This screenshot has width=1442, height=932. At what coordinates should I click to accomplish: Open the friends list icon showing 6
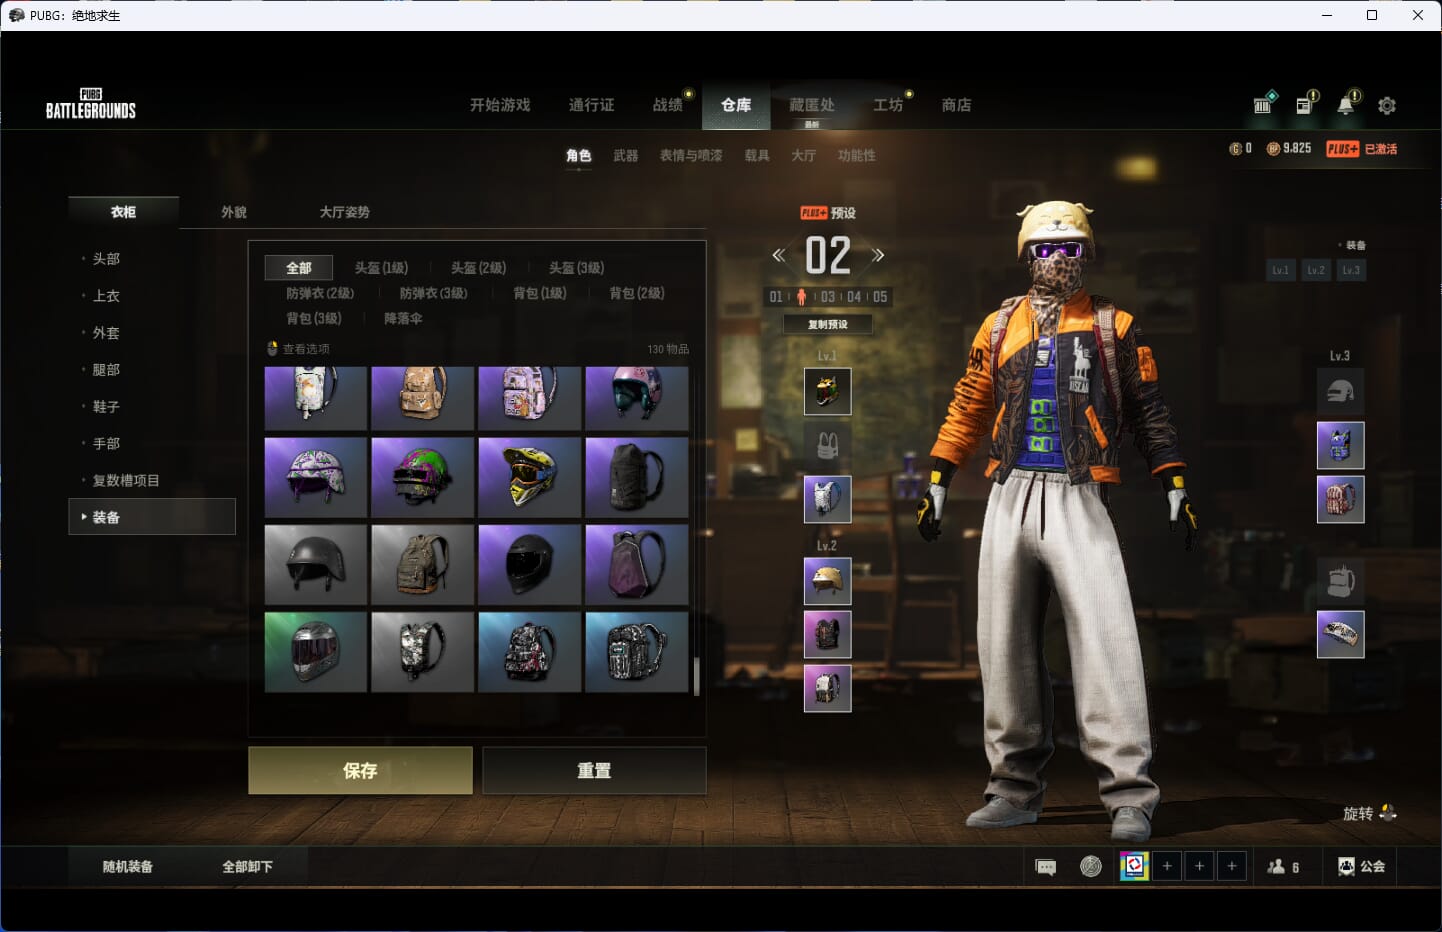pyautogui.click(x=1283, y=867)
